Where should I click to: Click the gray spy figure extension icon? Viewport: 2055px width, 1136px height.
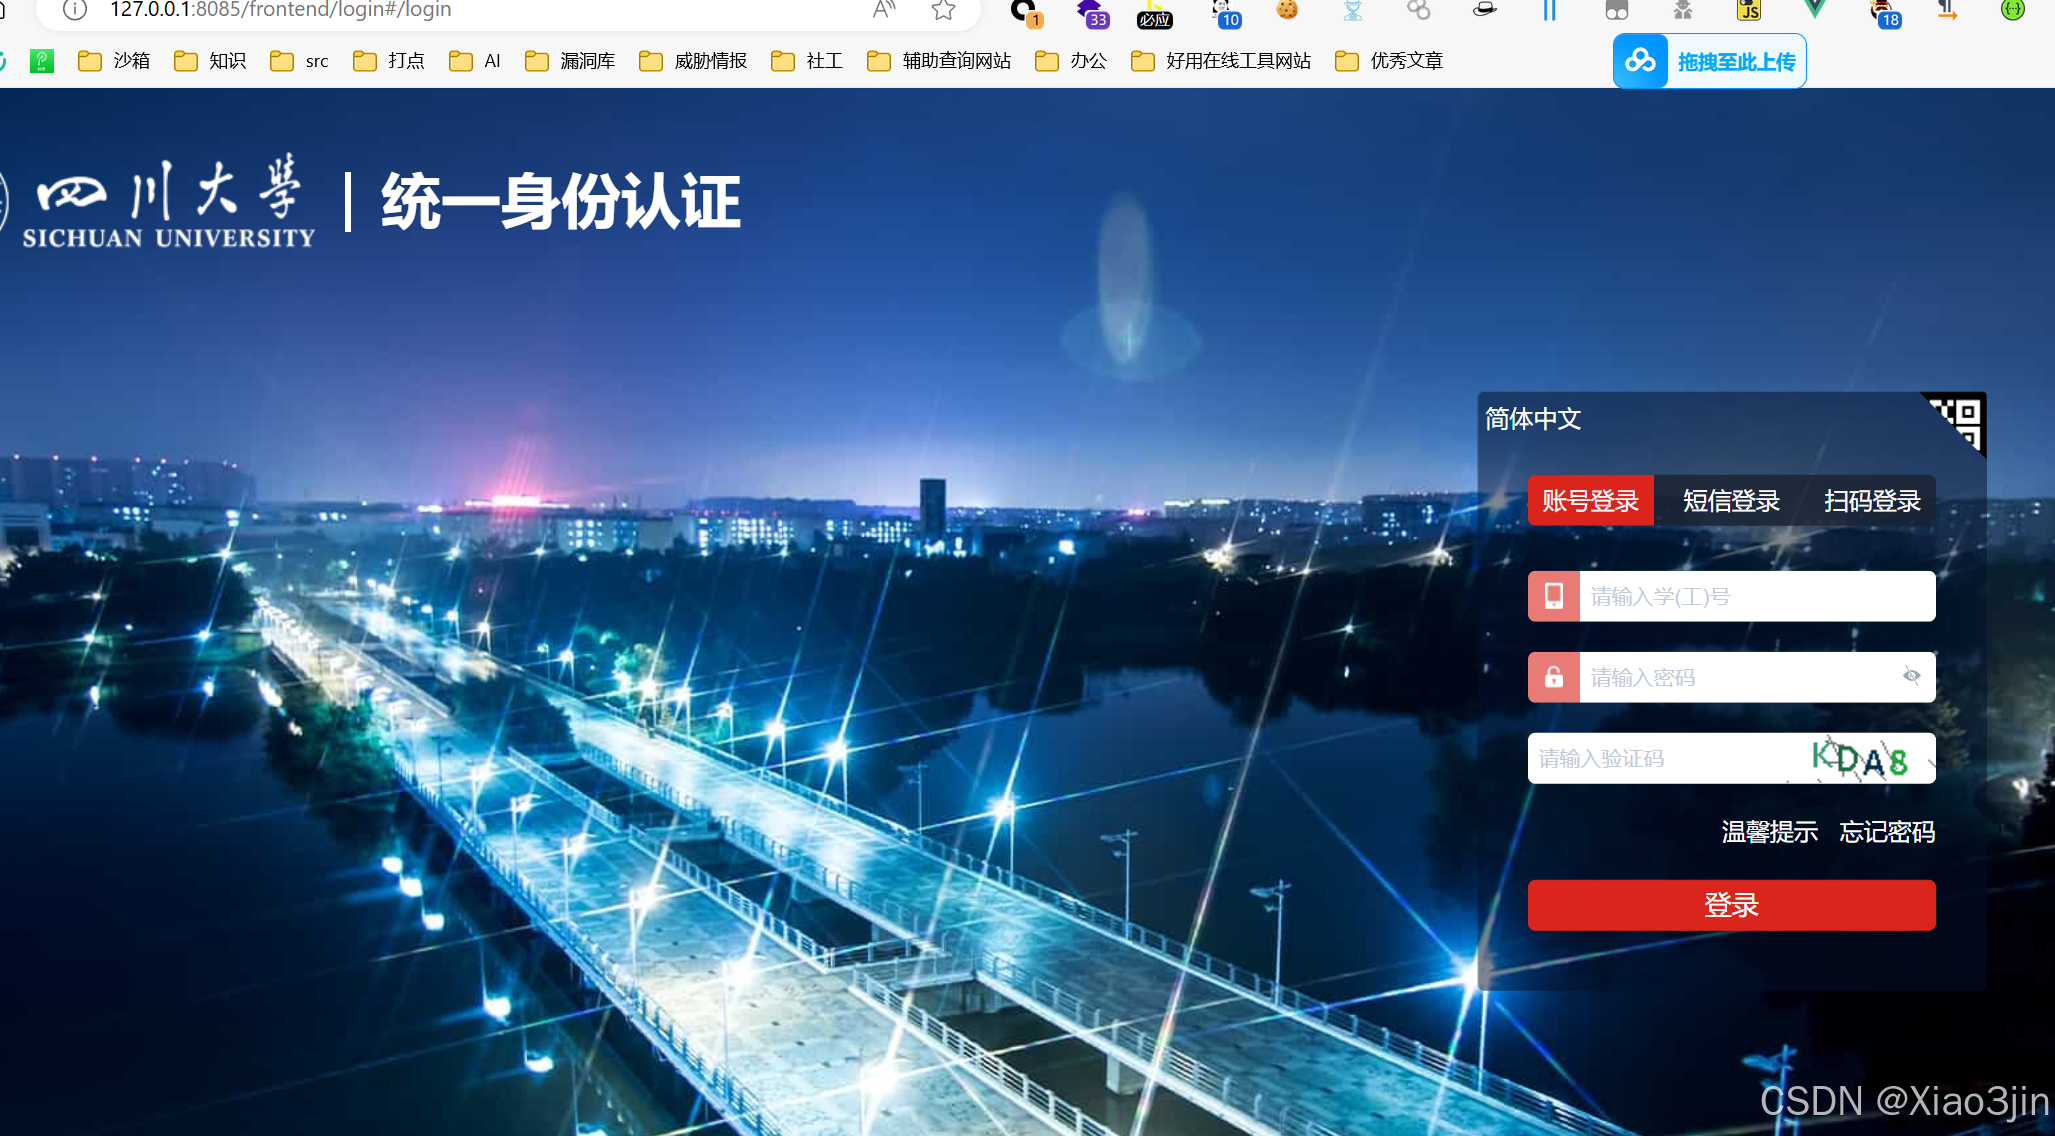point(1683,10)
